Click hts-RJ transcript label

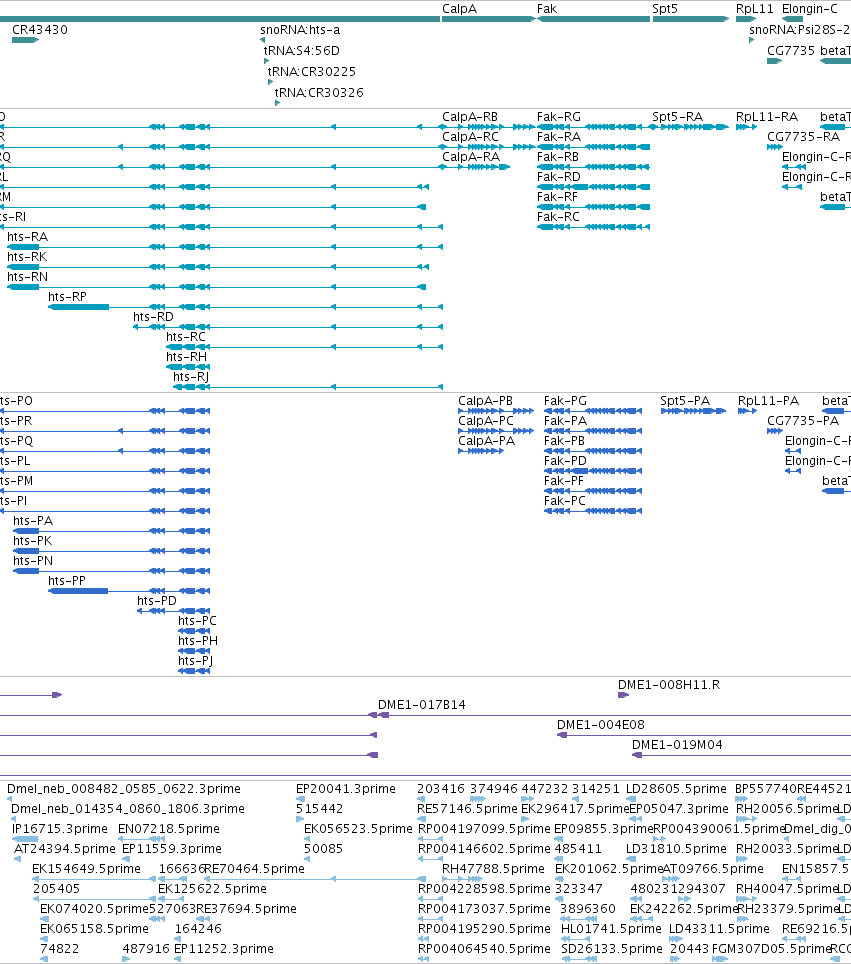(x=191, y=377)
